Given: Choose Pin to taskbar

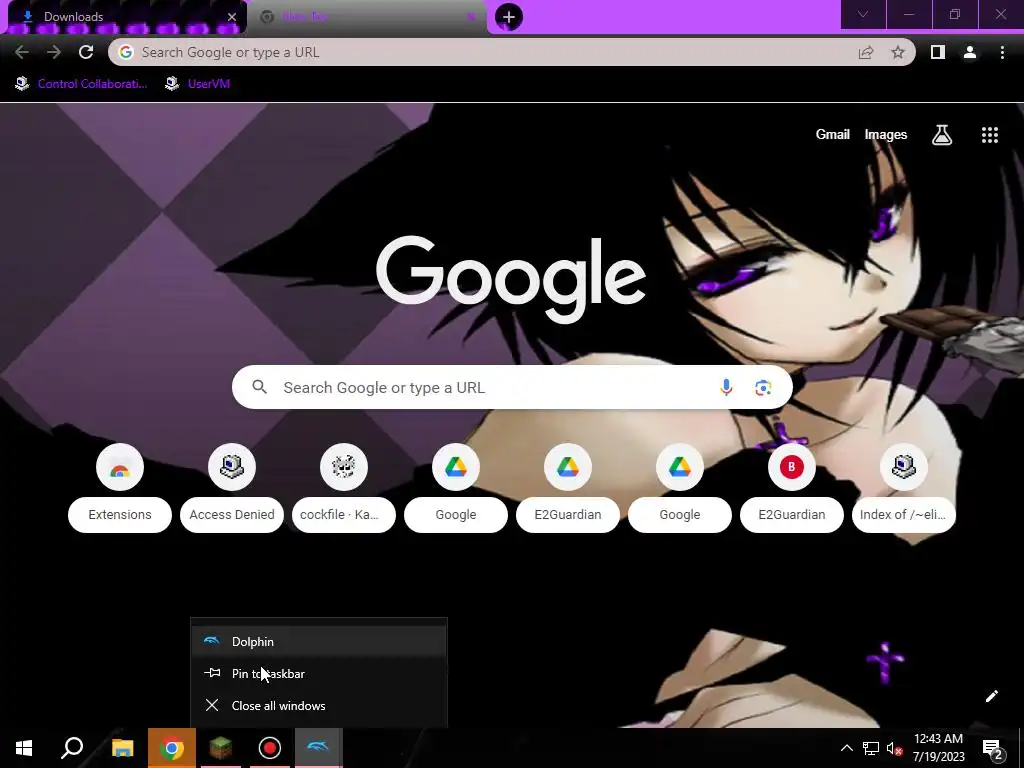Looking at the screenshot, I should click(x=319, y=673).
